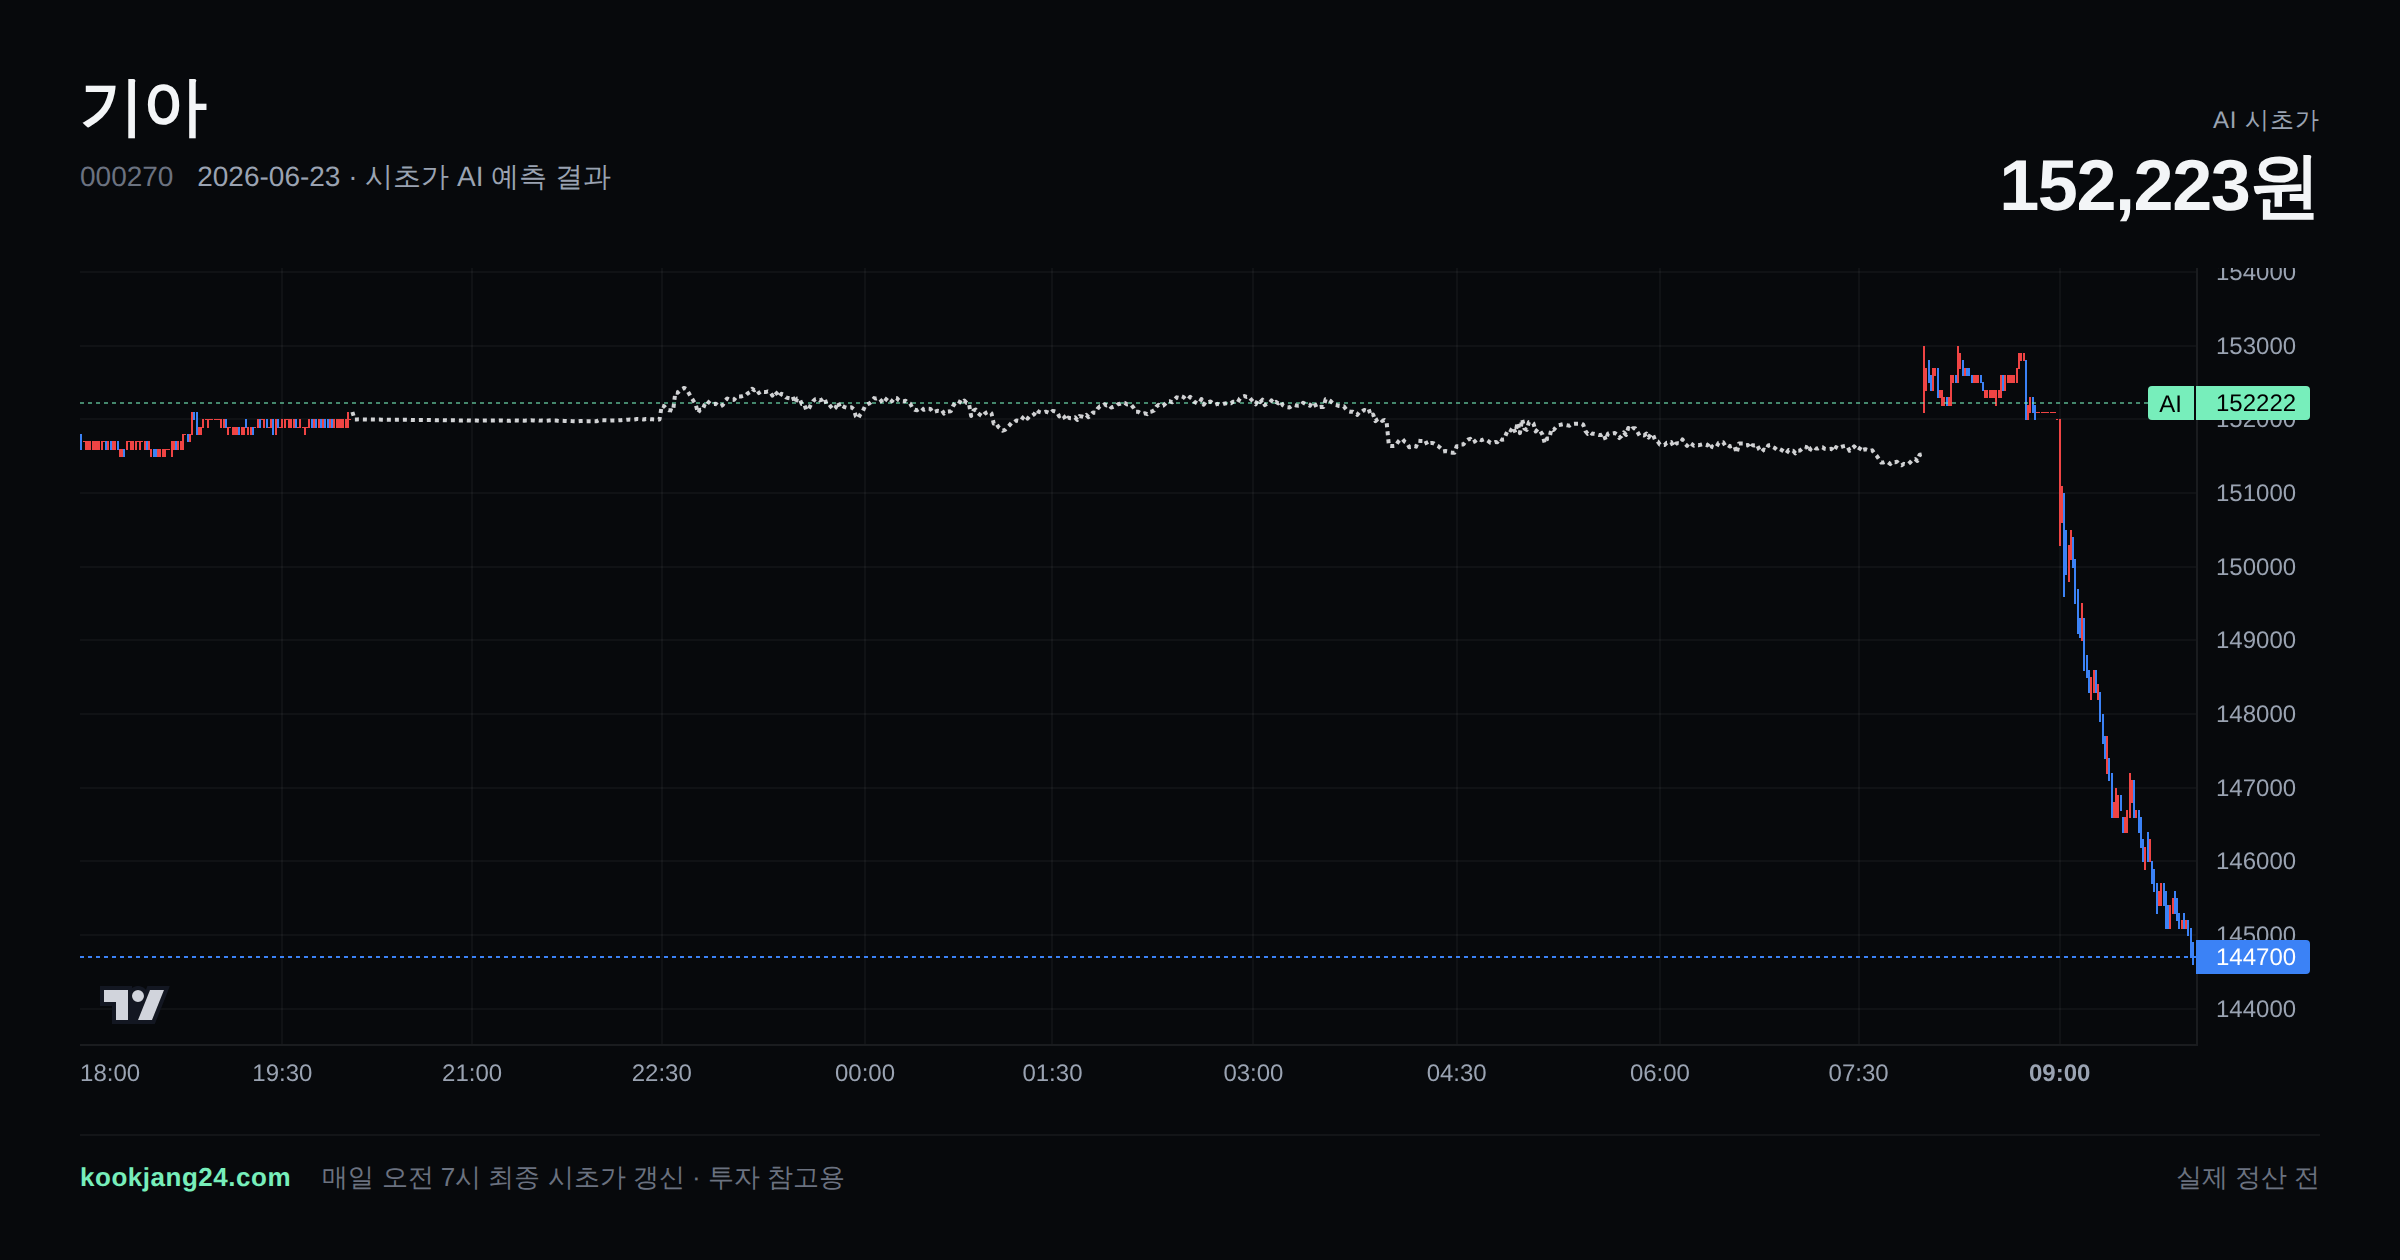Click the 22:30 time axis label
The image size is (2400, 1260).
(661, 1073)
